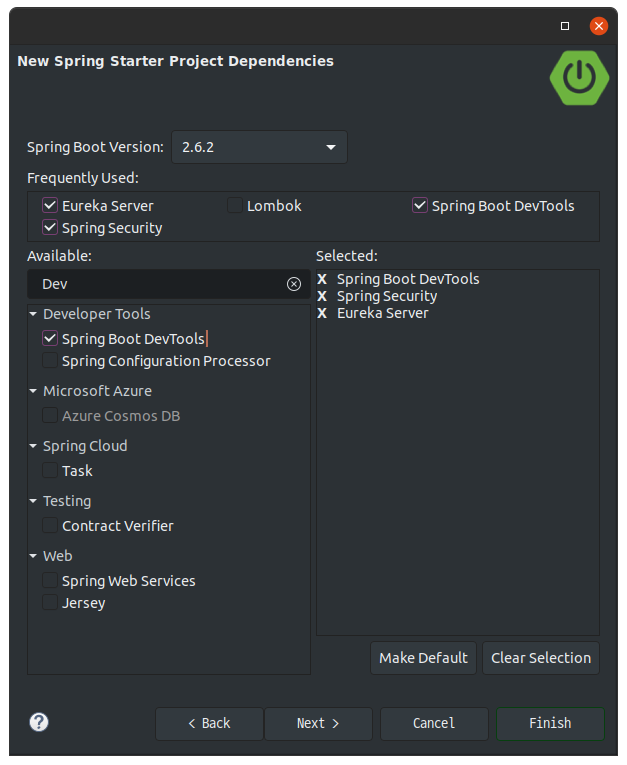Screen dimensions: 627x765
Task: Cancel the new project dialog
Action: pos(434,724)
